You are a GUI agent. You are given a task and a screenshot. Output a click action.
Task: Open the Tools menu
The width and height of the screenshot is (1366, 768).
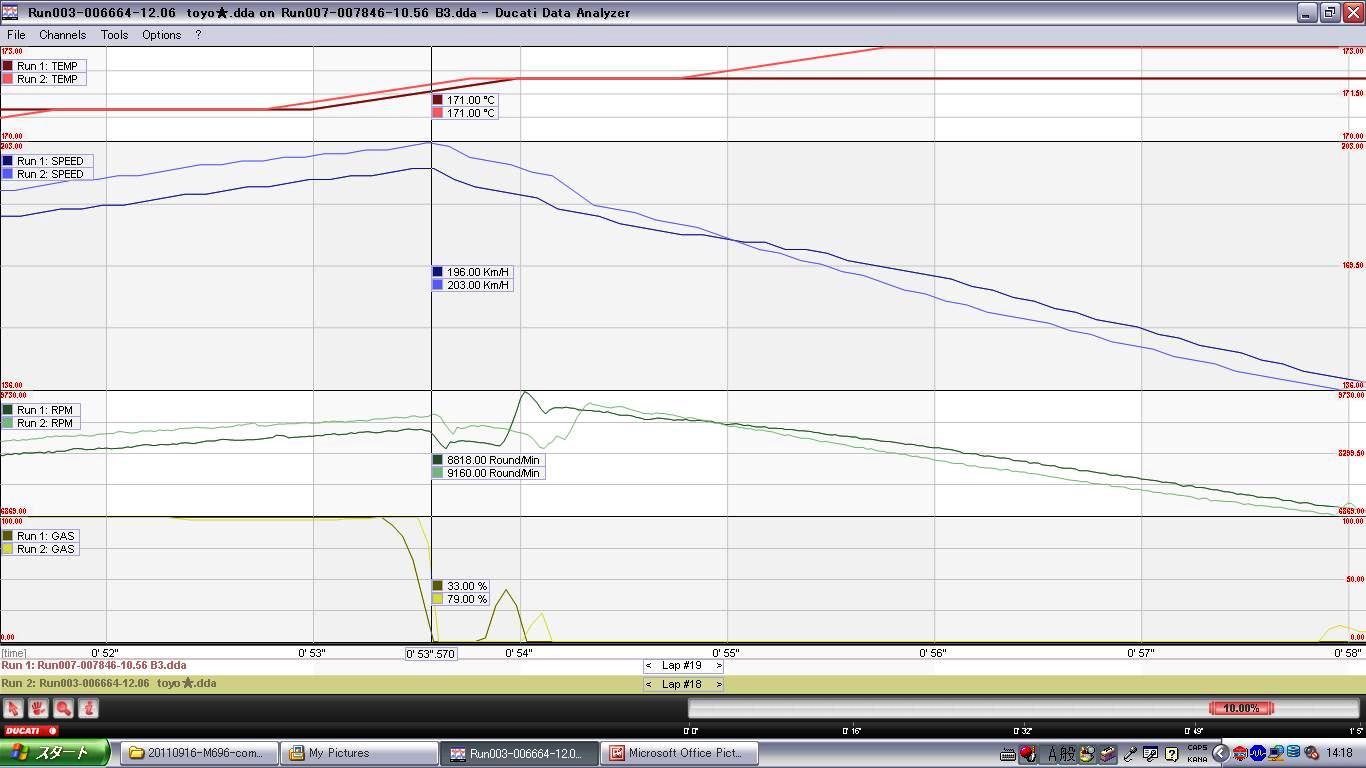[x=114, y=34]
